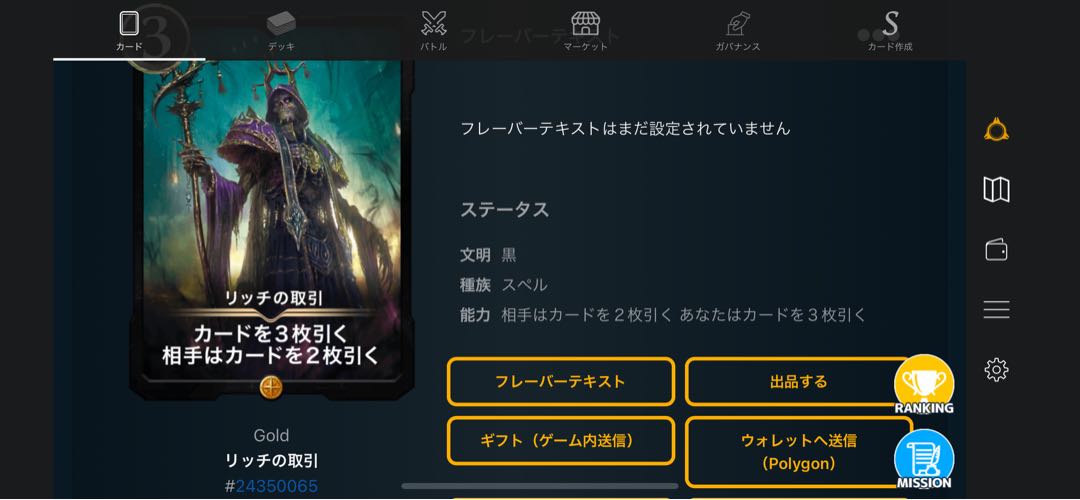Image resolution: width=1080 pixels, height=500 pixels.
Task: Switch to the デッキ tab
Action: click(281, 31)
